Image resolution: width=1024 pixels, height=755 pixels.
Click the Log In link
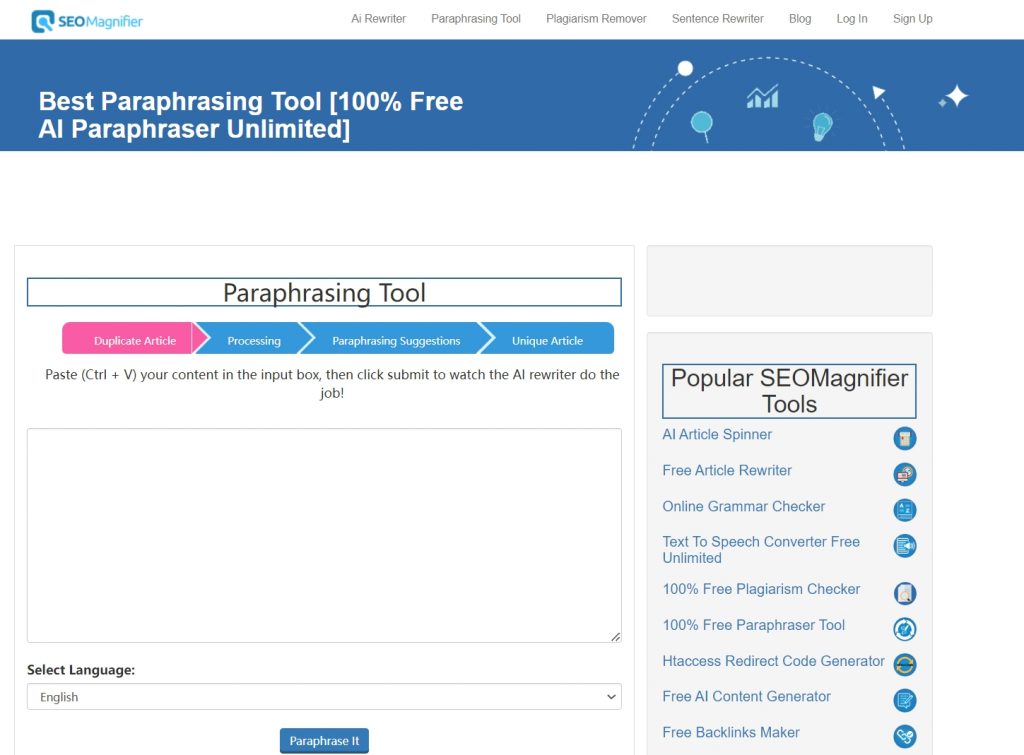[851, 18]
